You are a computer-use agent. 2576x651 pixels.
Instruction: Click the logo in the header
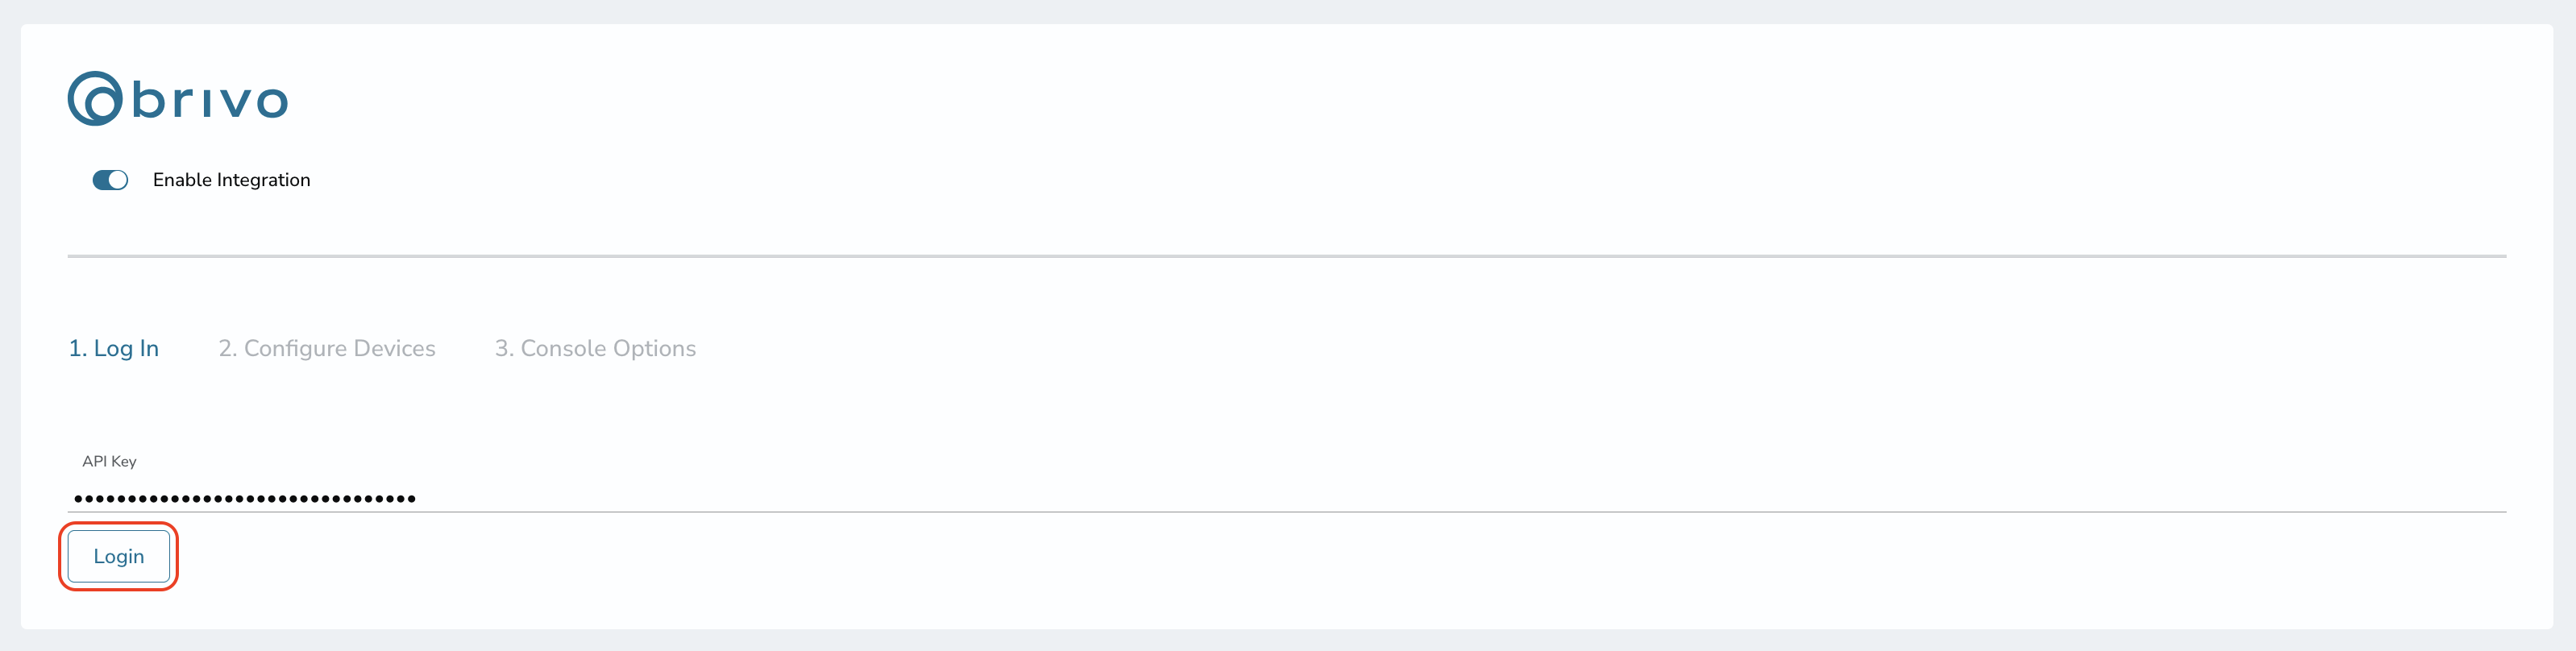pos(178,98)
